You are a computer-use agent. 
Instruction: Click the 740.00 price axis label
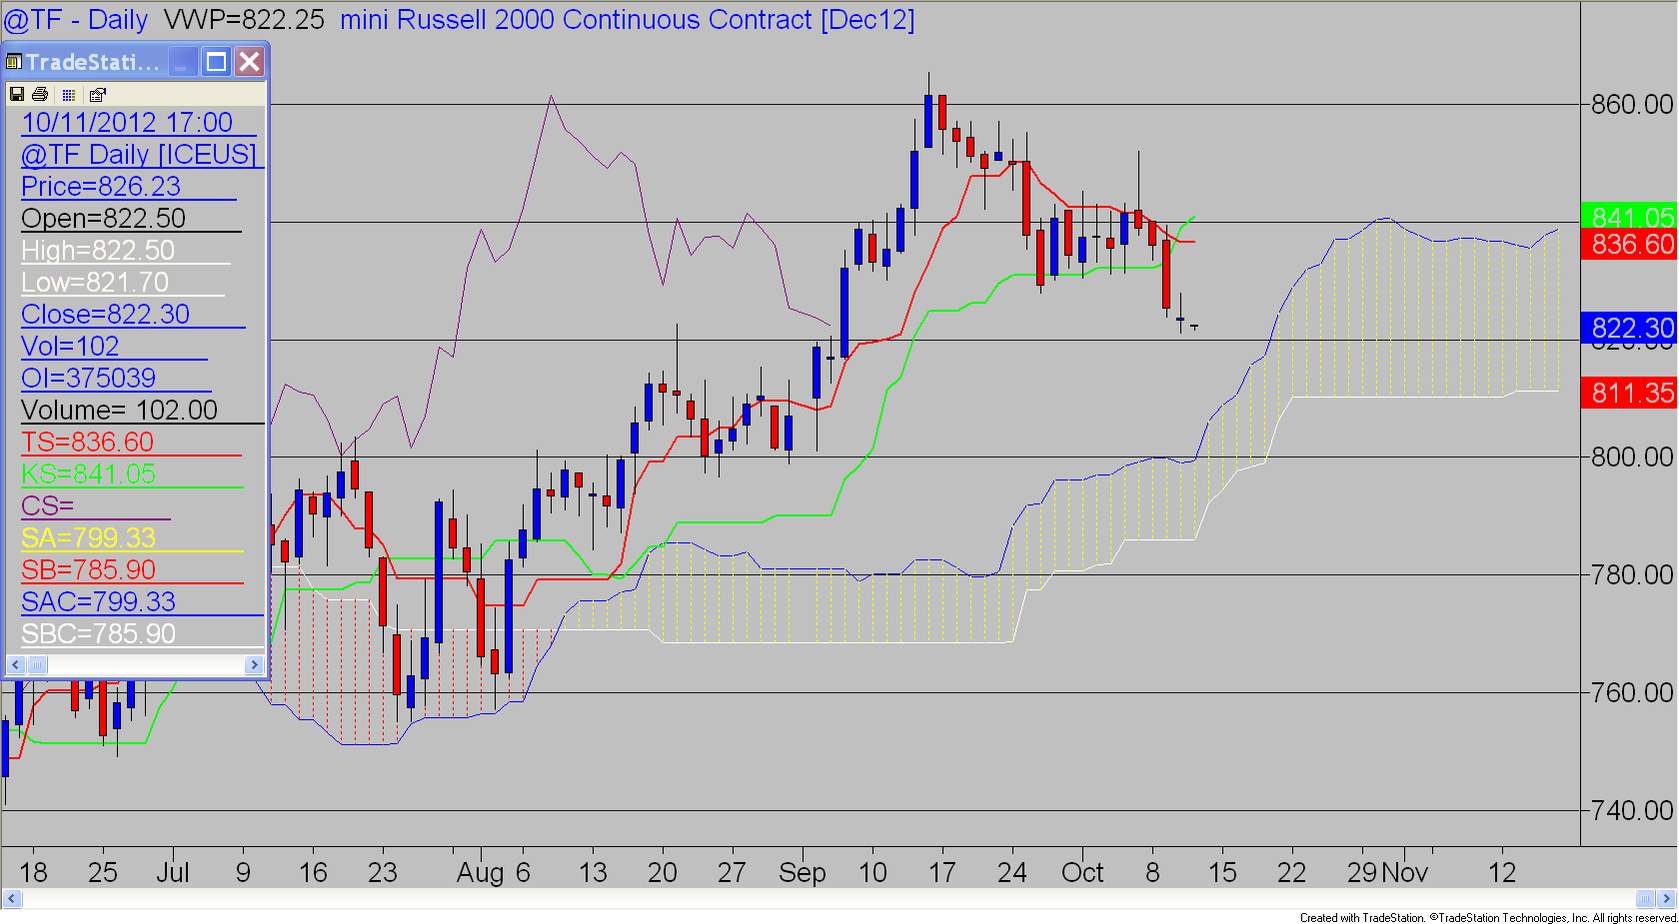1632,811
